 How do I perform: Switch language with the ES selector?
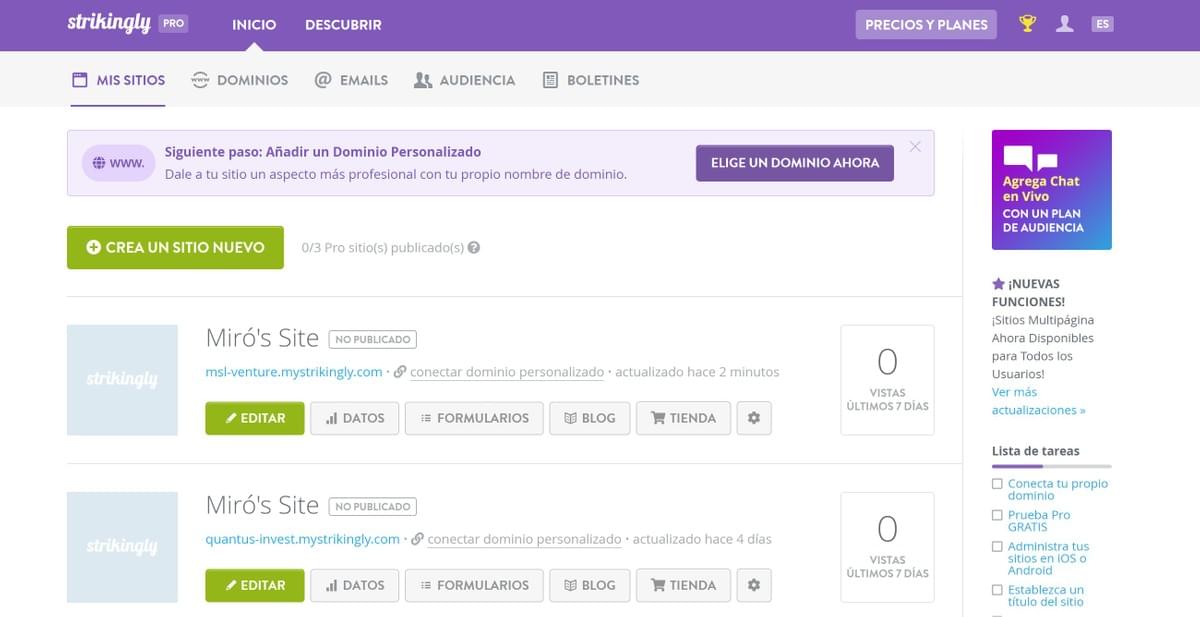click(x=1102, y=24)
